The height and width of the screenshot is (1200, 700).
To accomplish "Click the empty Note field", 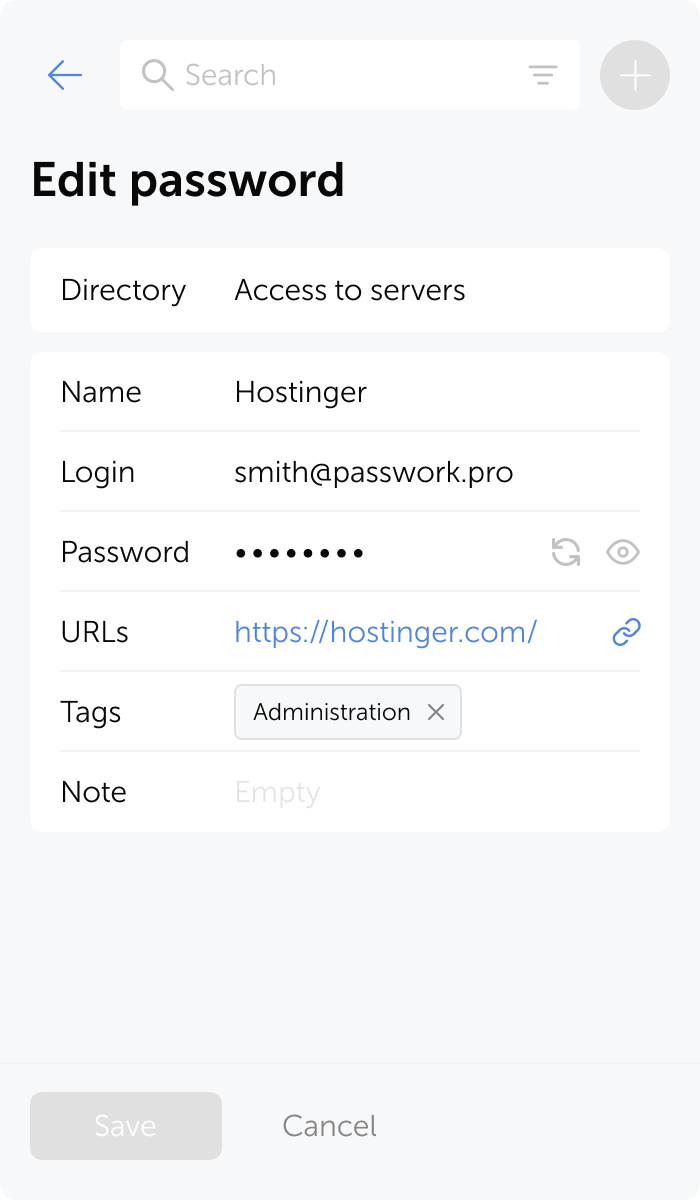I will pos(277,792).
